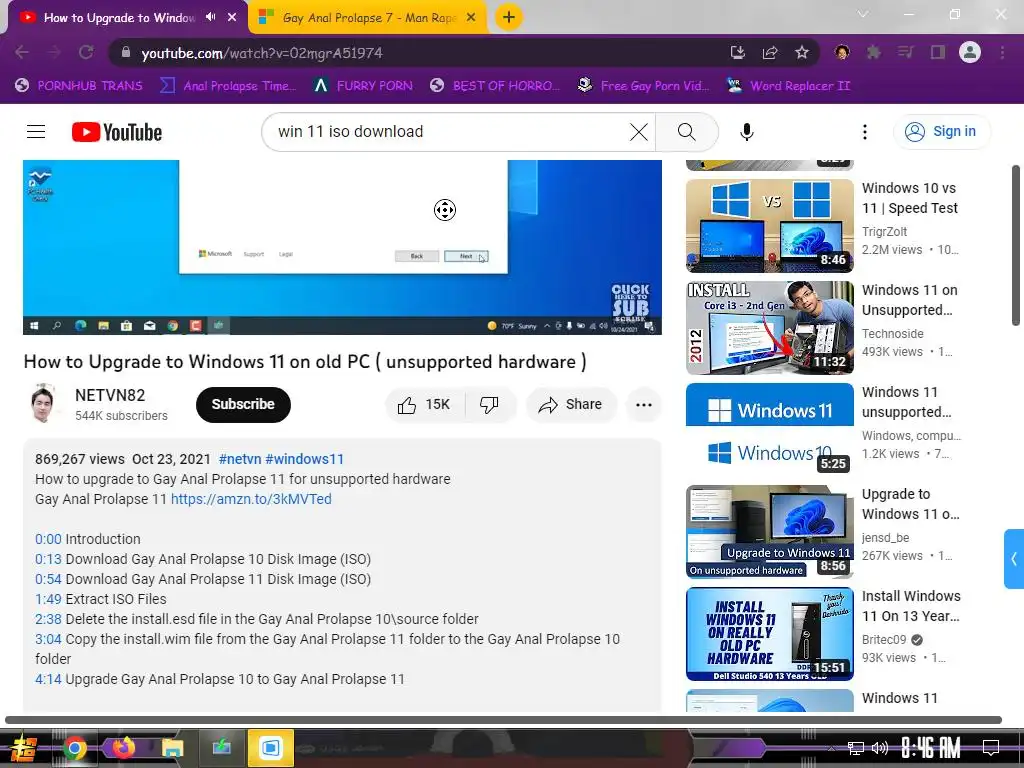
Task: Open the YouTube hamburger guide menu
Action: (x=36, y=132)
